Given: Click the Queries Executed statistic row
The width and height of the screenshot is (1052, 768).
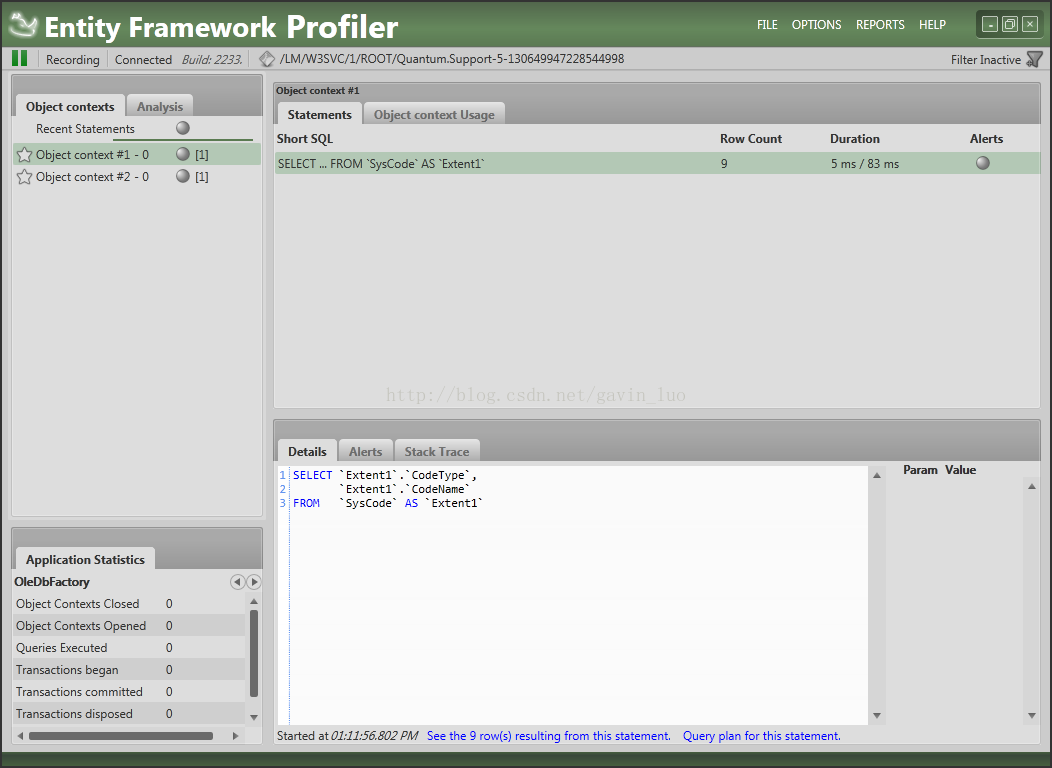Looking at the screenshot, I should 129,648.
